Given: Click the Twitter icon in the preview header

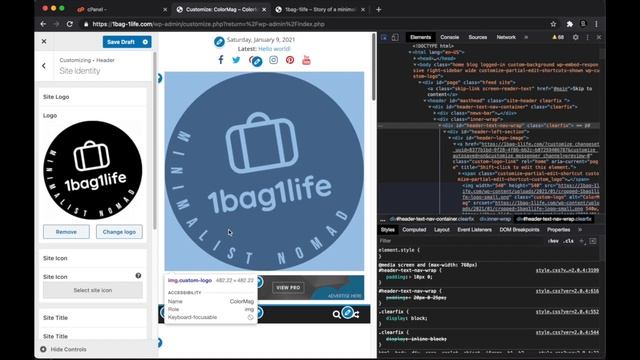Looking at the screenshot, I should coord(236,60).
